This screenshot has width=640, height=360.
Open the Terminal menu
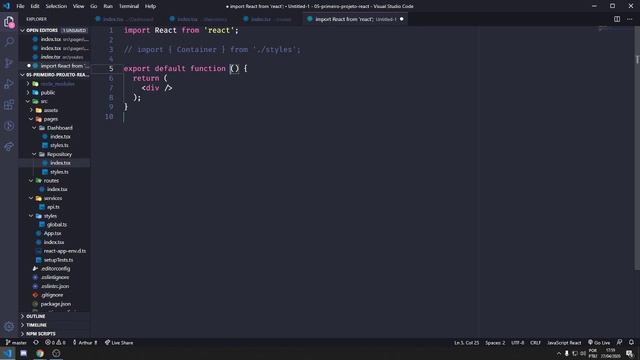(x=129, y=6)
